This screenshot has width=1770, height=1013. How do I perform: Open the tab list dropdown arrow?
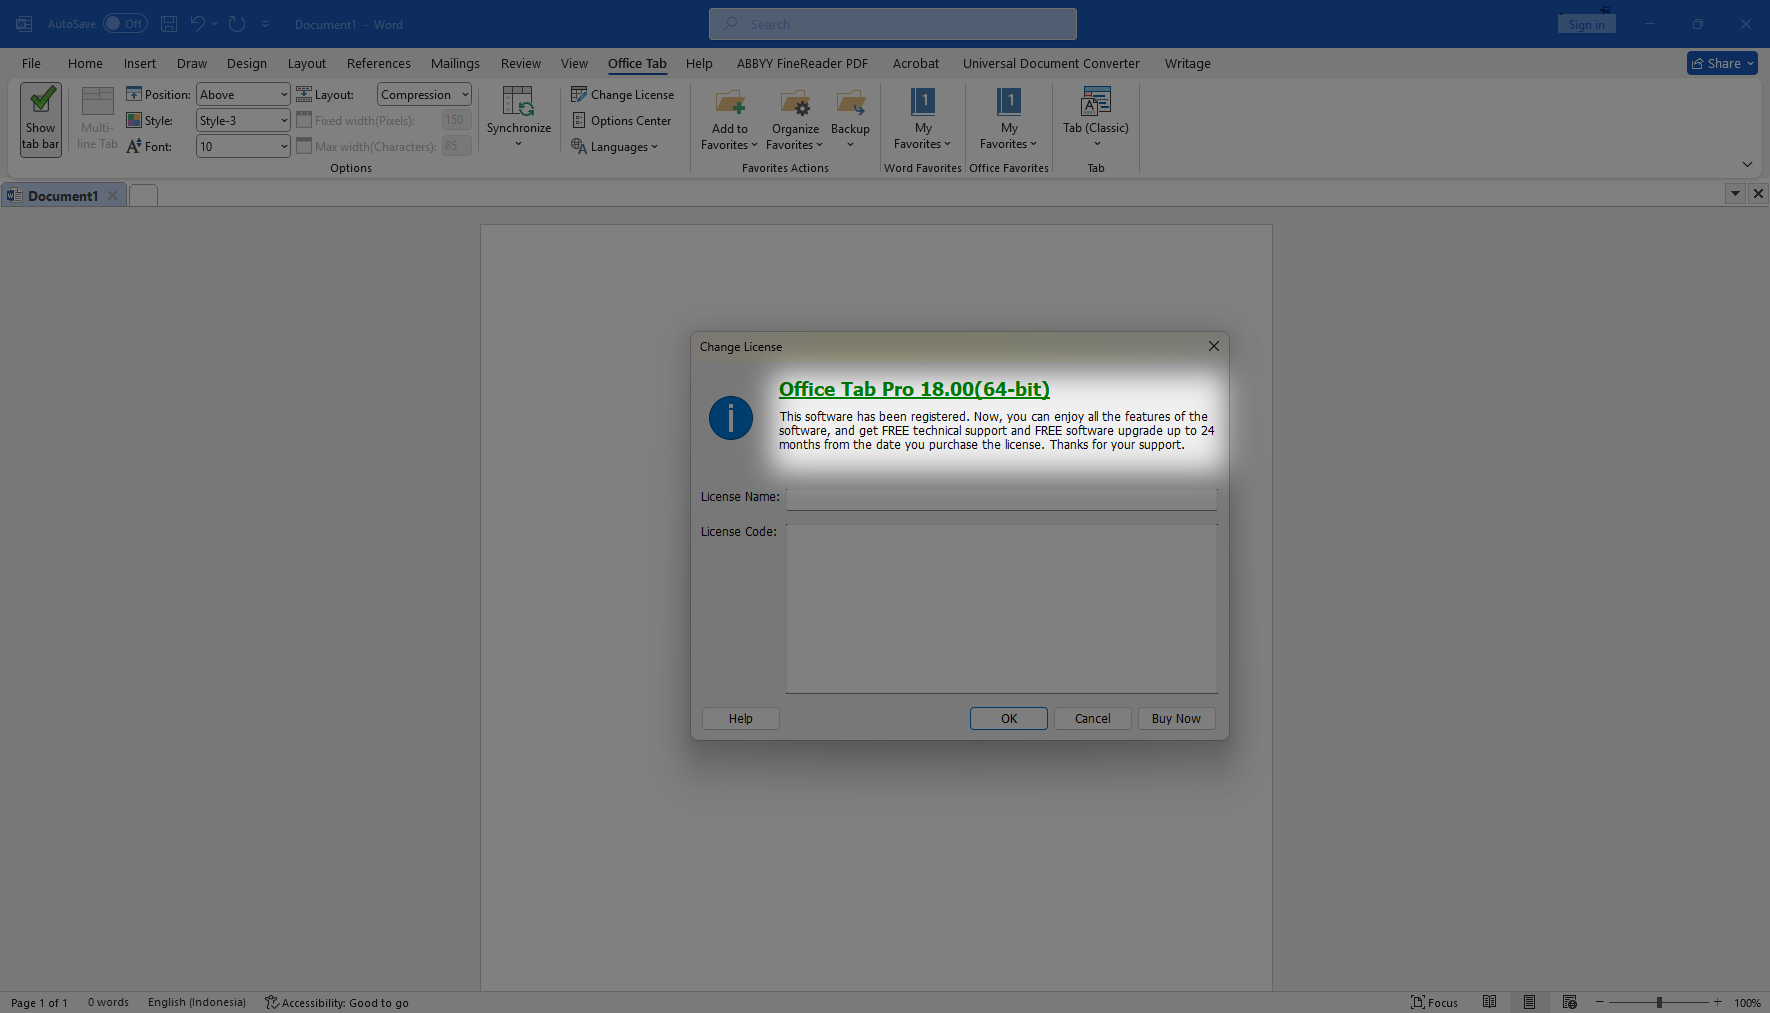coord(1735,193)
